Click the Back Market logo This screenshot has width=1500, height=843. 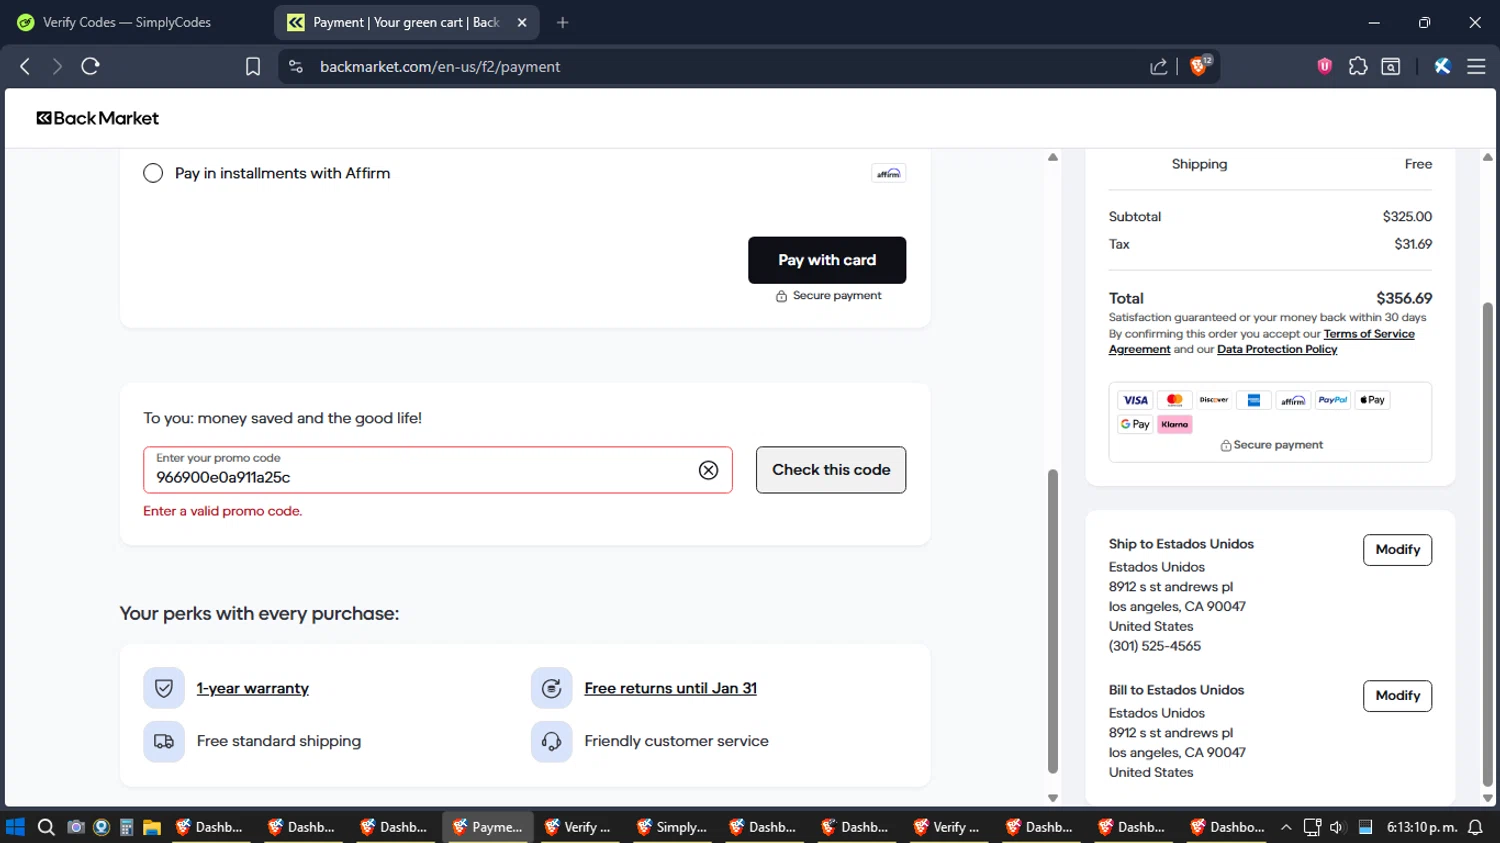coord(98,118)
